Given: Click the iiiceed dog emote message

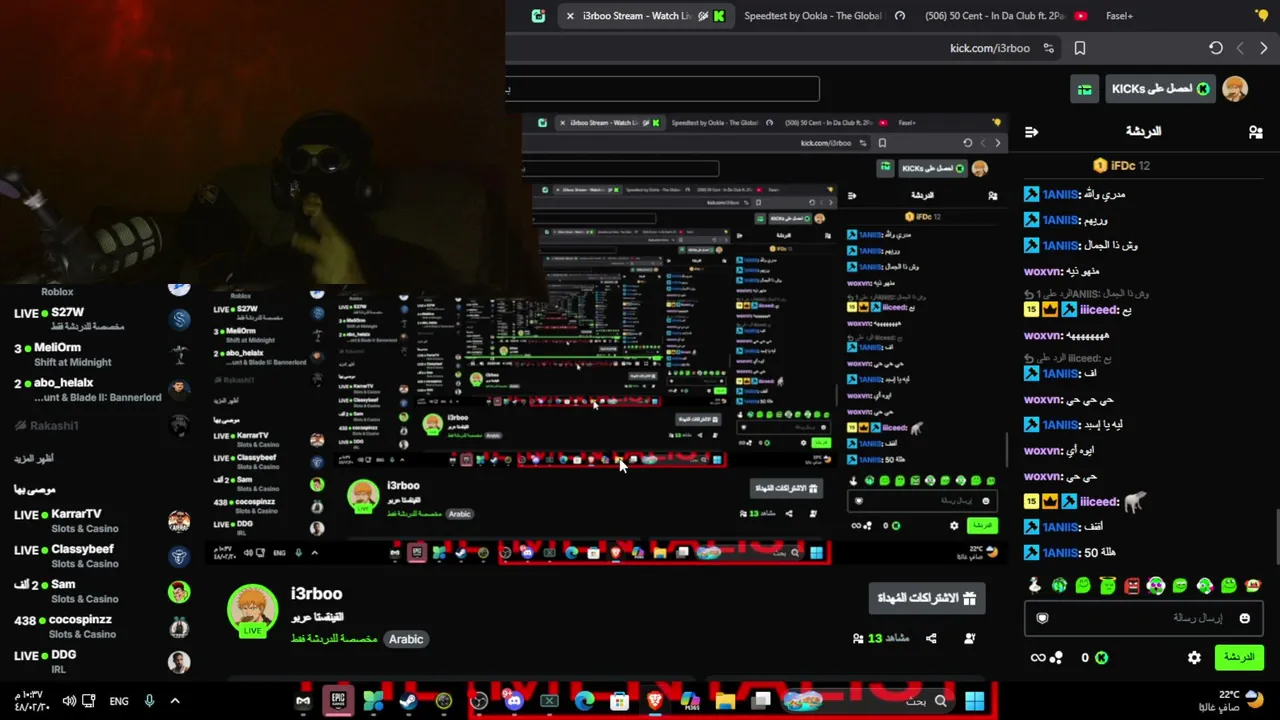Looking at the screenshot, I should tap(1085, 501).
